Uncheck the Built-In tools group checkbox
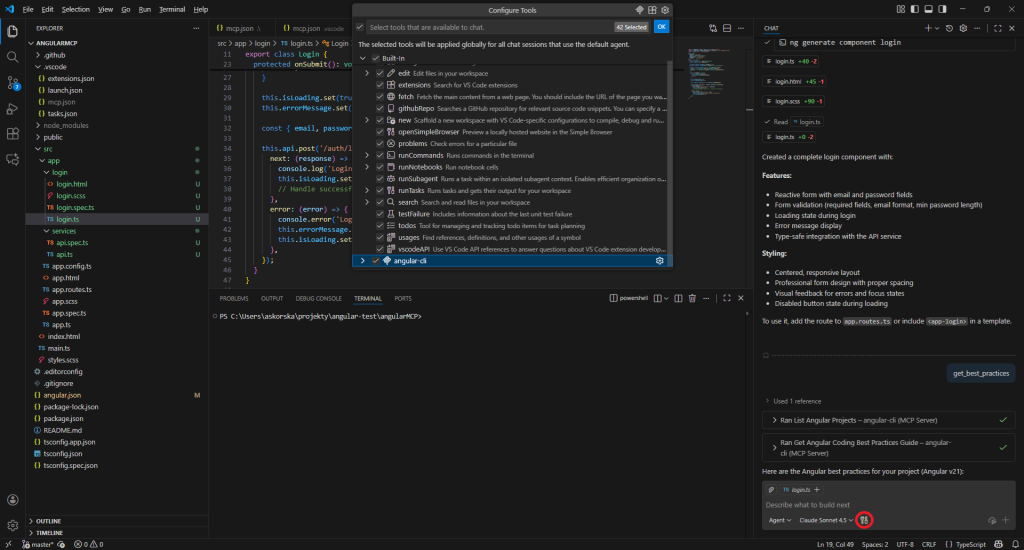This screenshot has height=550, width=1024. coord(376,58)
